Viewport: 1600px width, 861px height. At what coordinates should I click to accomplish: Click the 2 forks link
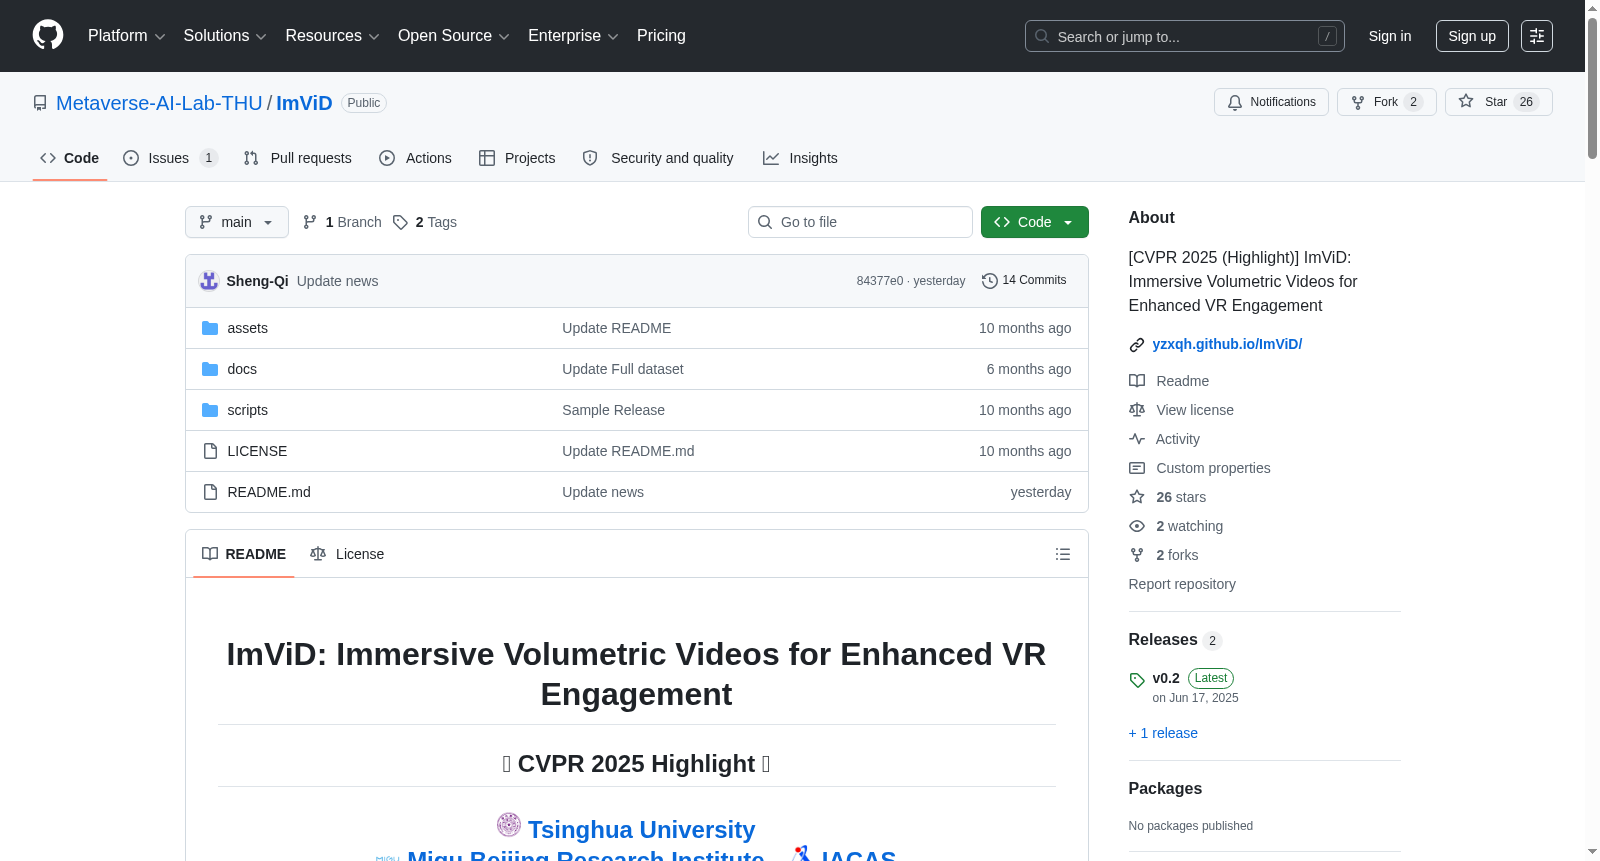[x=1177, y=555]
